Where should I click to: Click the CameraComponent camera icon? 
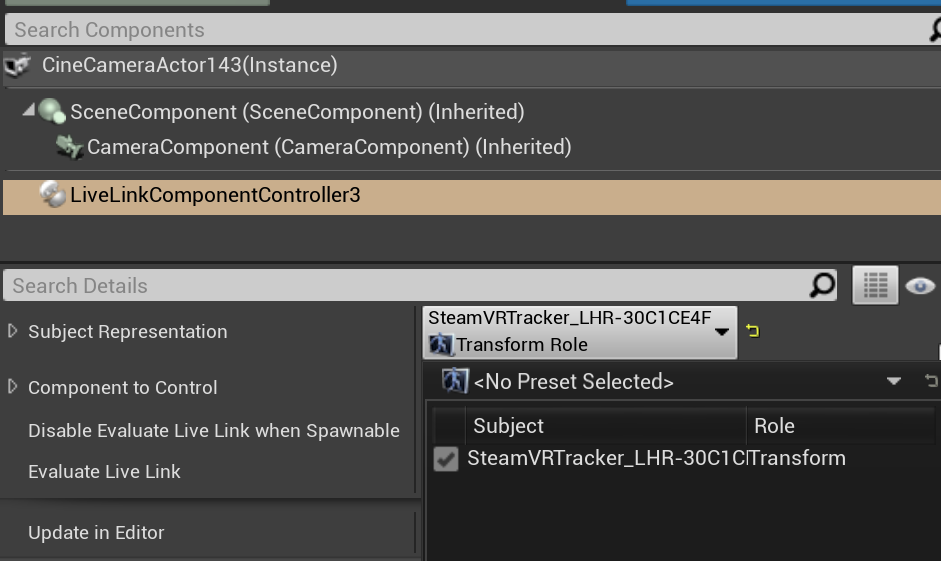(x=69, y=148)
